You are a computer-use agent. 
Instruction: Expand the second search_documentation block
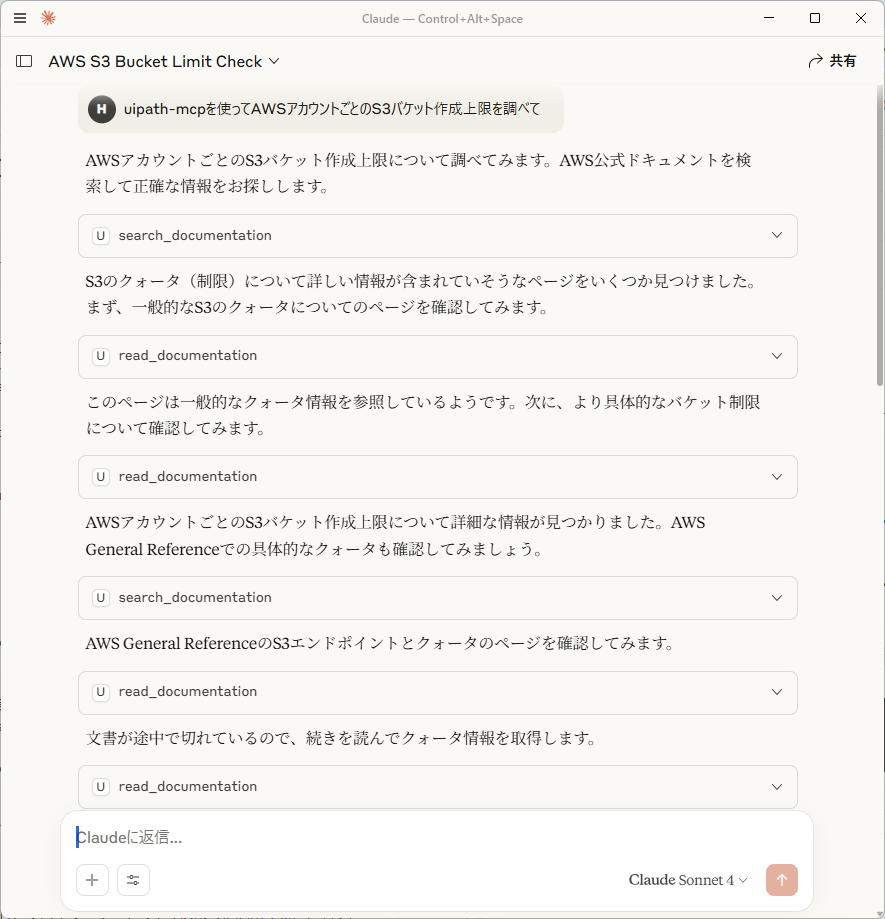point(438,598)
